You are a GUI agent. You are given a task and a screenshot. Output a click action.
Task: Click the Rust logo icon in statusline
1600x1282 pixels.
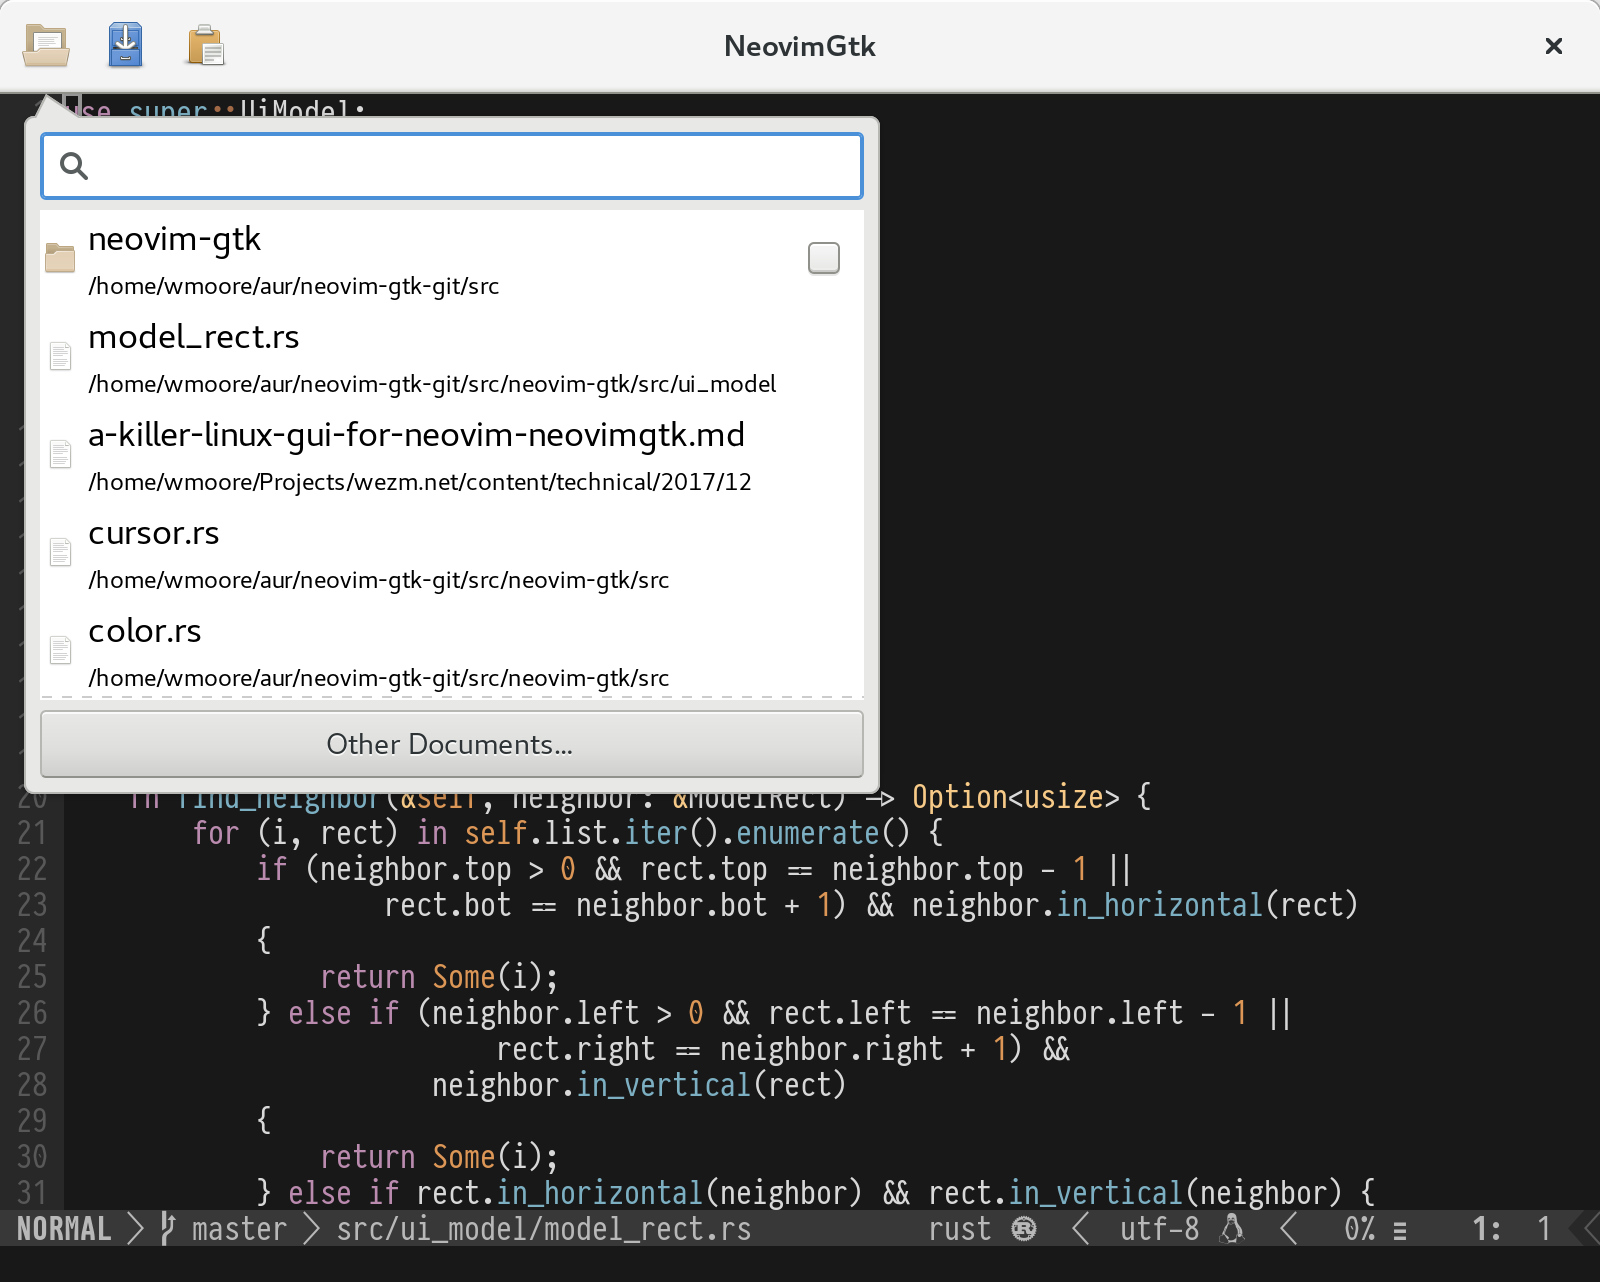tap(1024, 1228)
